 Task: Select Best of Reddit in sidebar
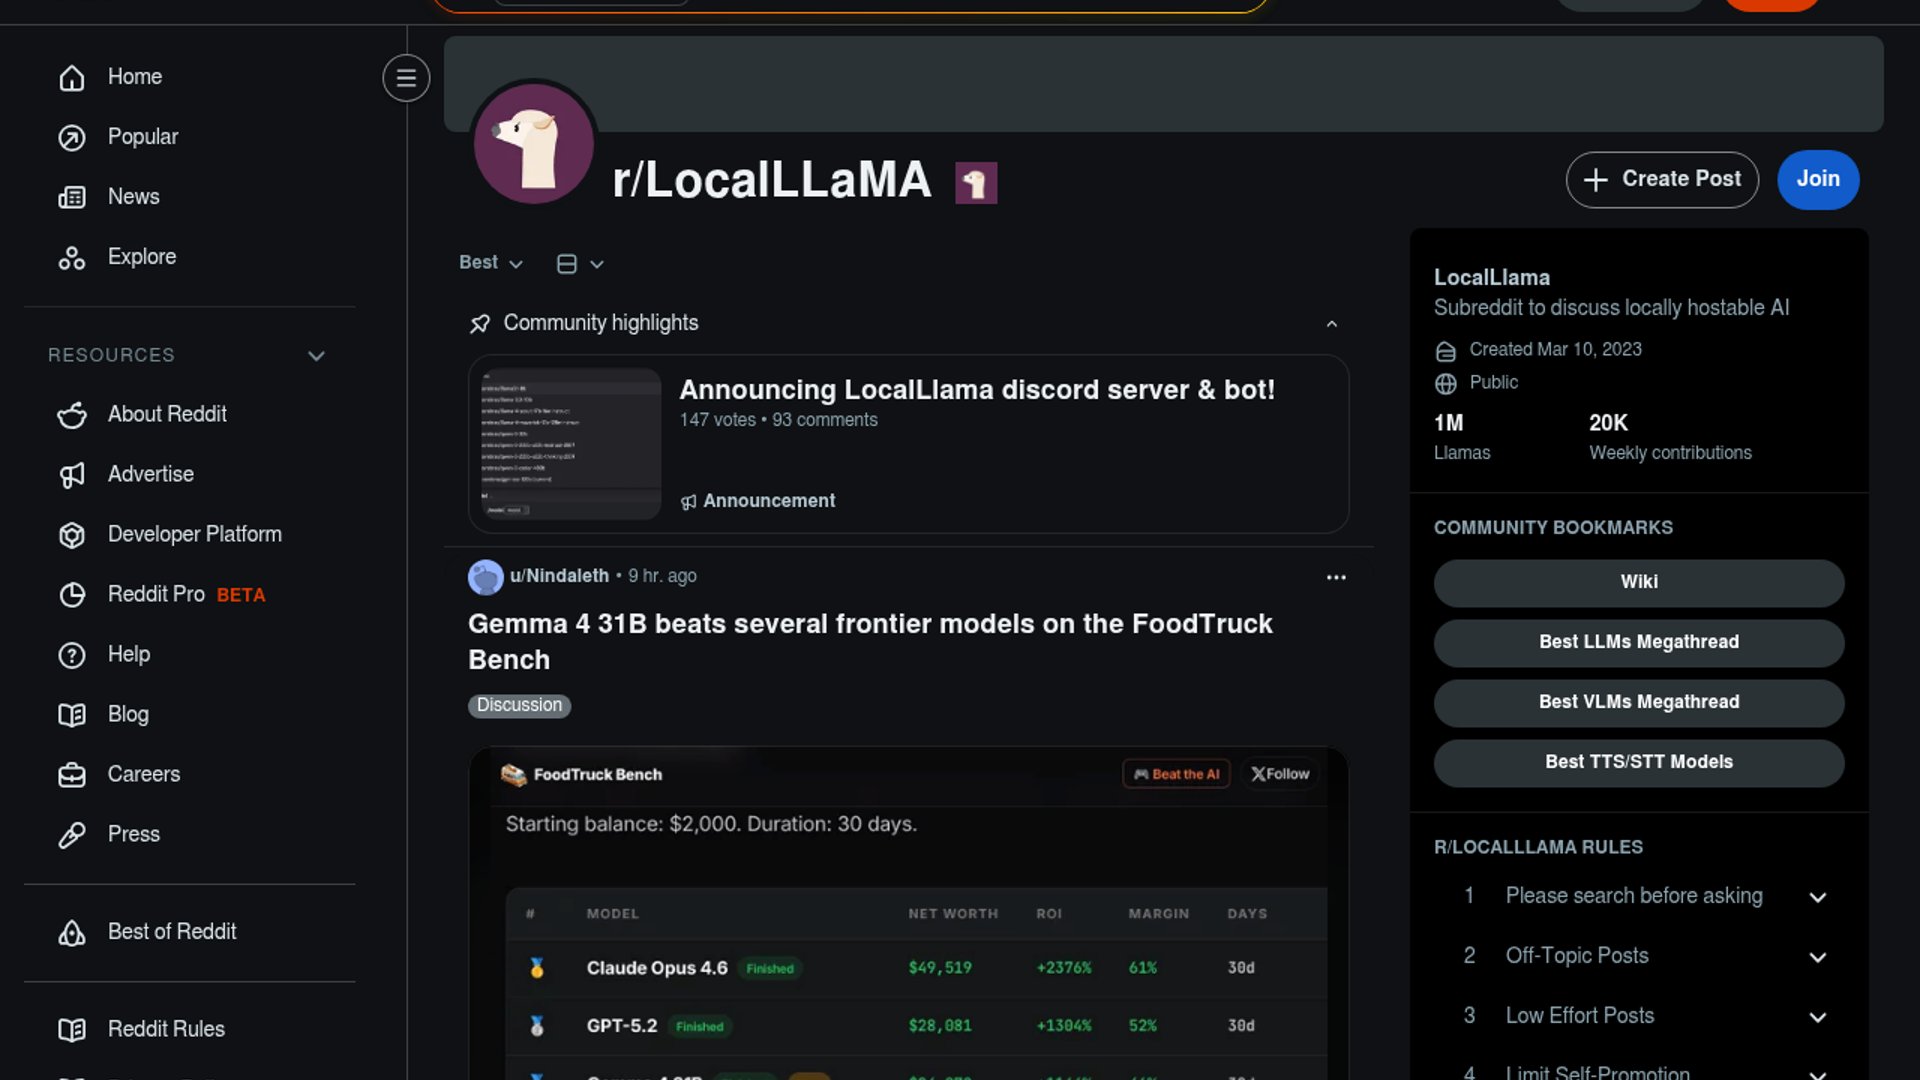(x=171, y=932)
